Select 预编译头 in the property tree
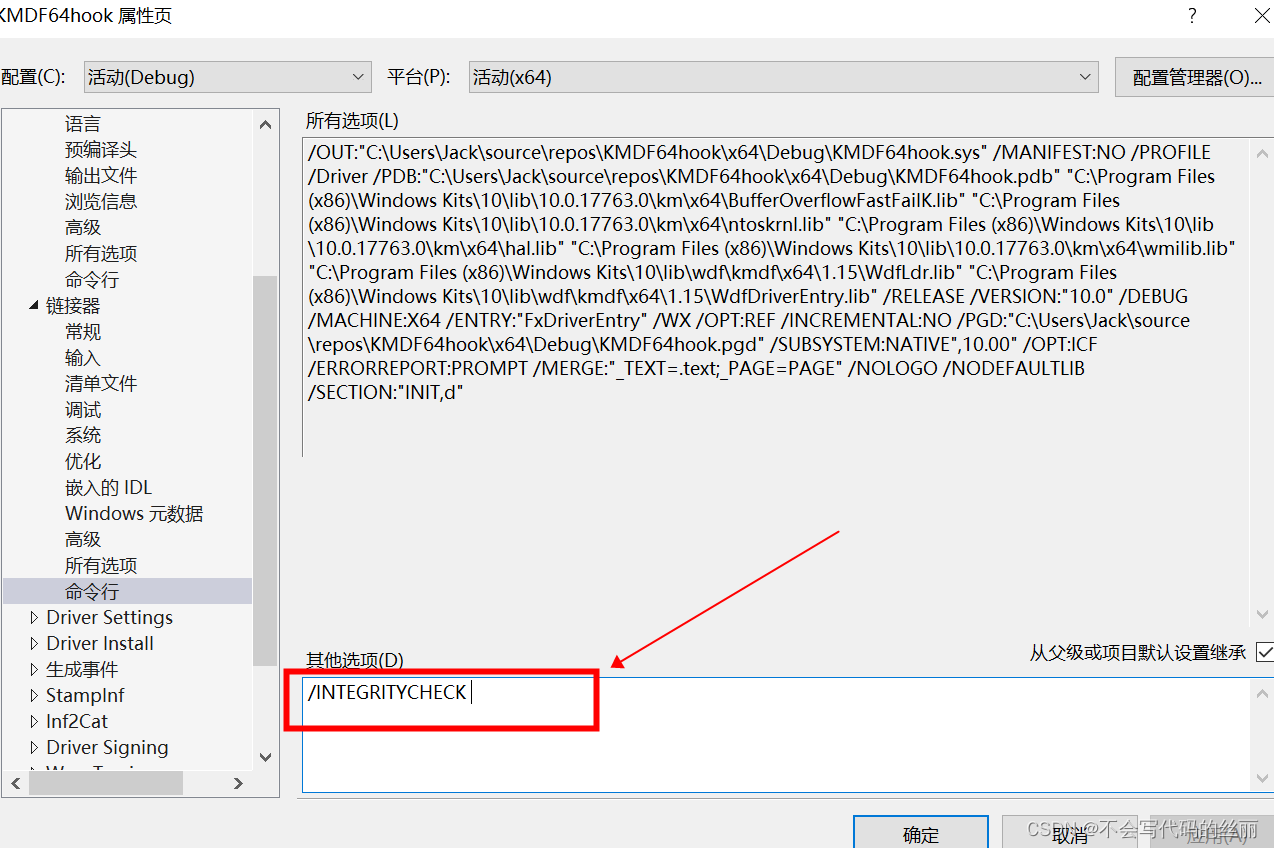Screen dimensions: 1274x848 tap(101, 150)
